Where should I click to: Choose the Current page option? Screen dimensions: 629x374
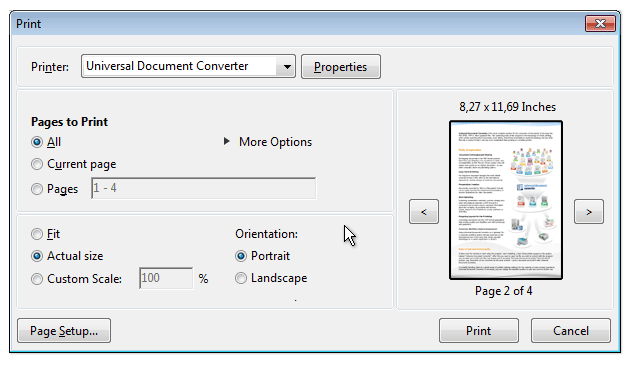tap(37, 164)
